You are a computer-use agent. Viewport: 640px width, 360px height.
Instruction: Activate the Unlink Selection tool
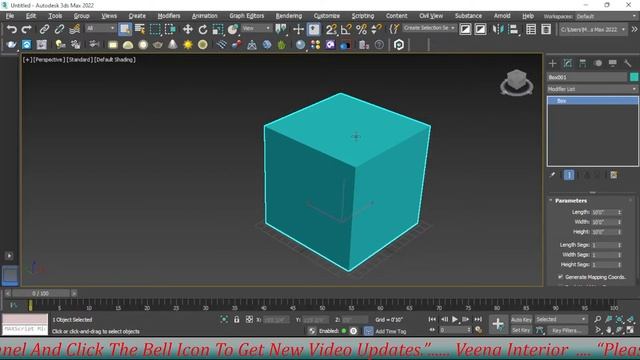[x=59, y=29]
